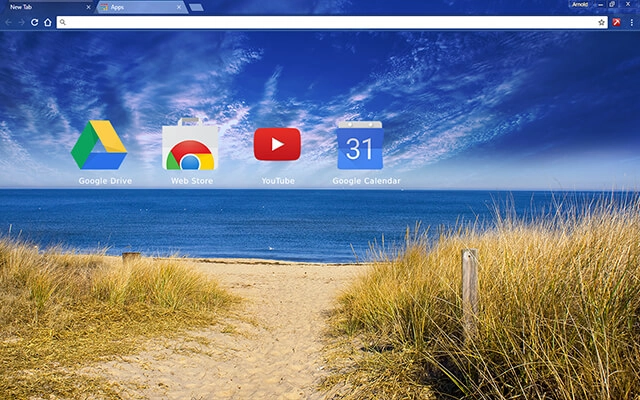Open the Chrome three-dot menu
Screen dimensions: 640x400
click(x=631, y=22)
